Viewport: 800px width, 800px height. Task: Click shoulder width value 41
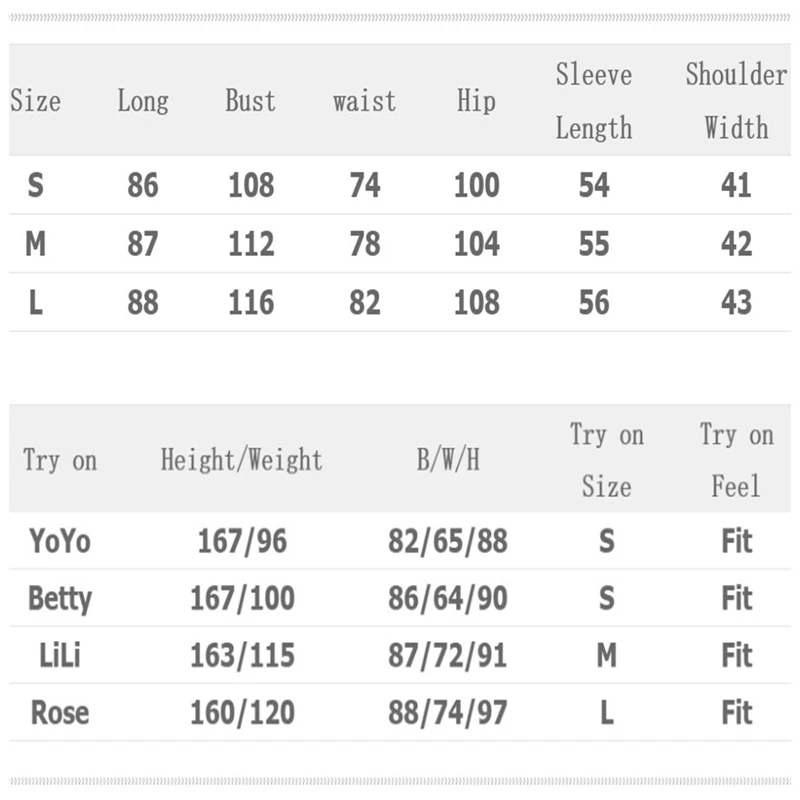coord(736,186)
